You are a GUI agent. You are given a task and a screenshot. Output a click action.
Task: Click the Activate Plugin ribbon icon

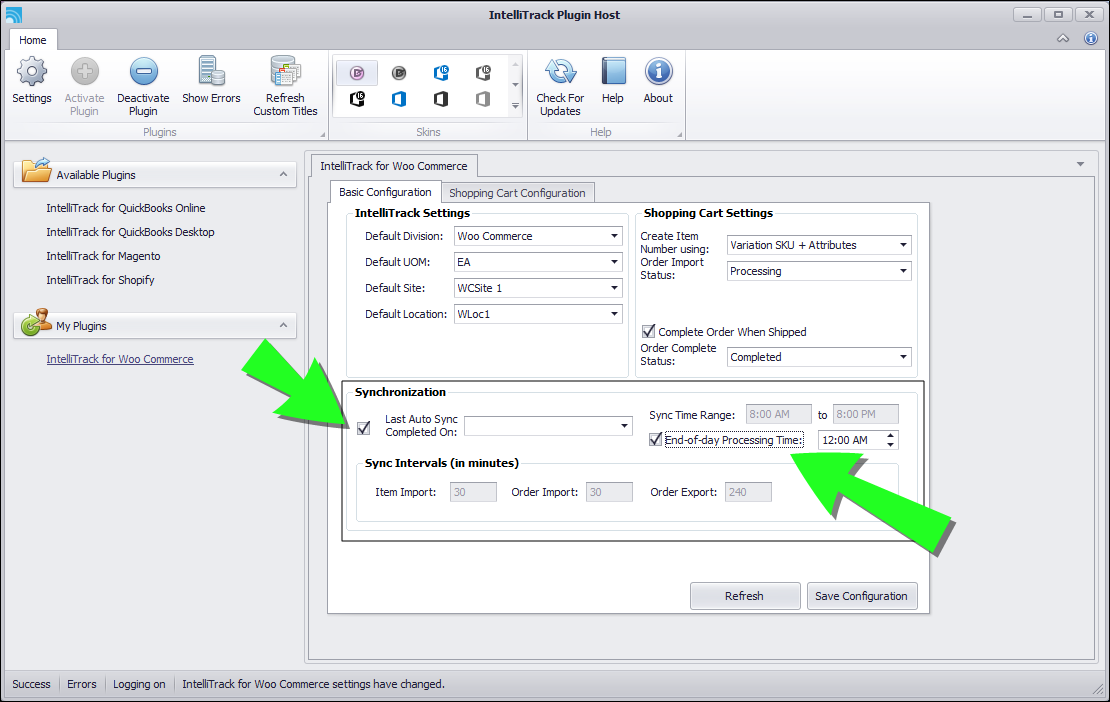(x=84, y=86)
